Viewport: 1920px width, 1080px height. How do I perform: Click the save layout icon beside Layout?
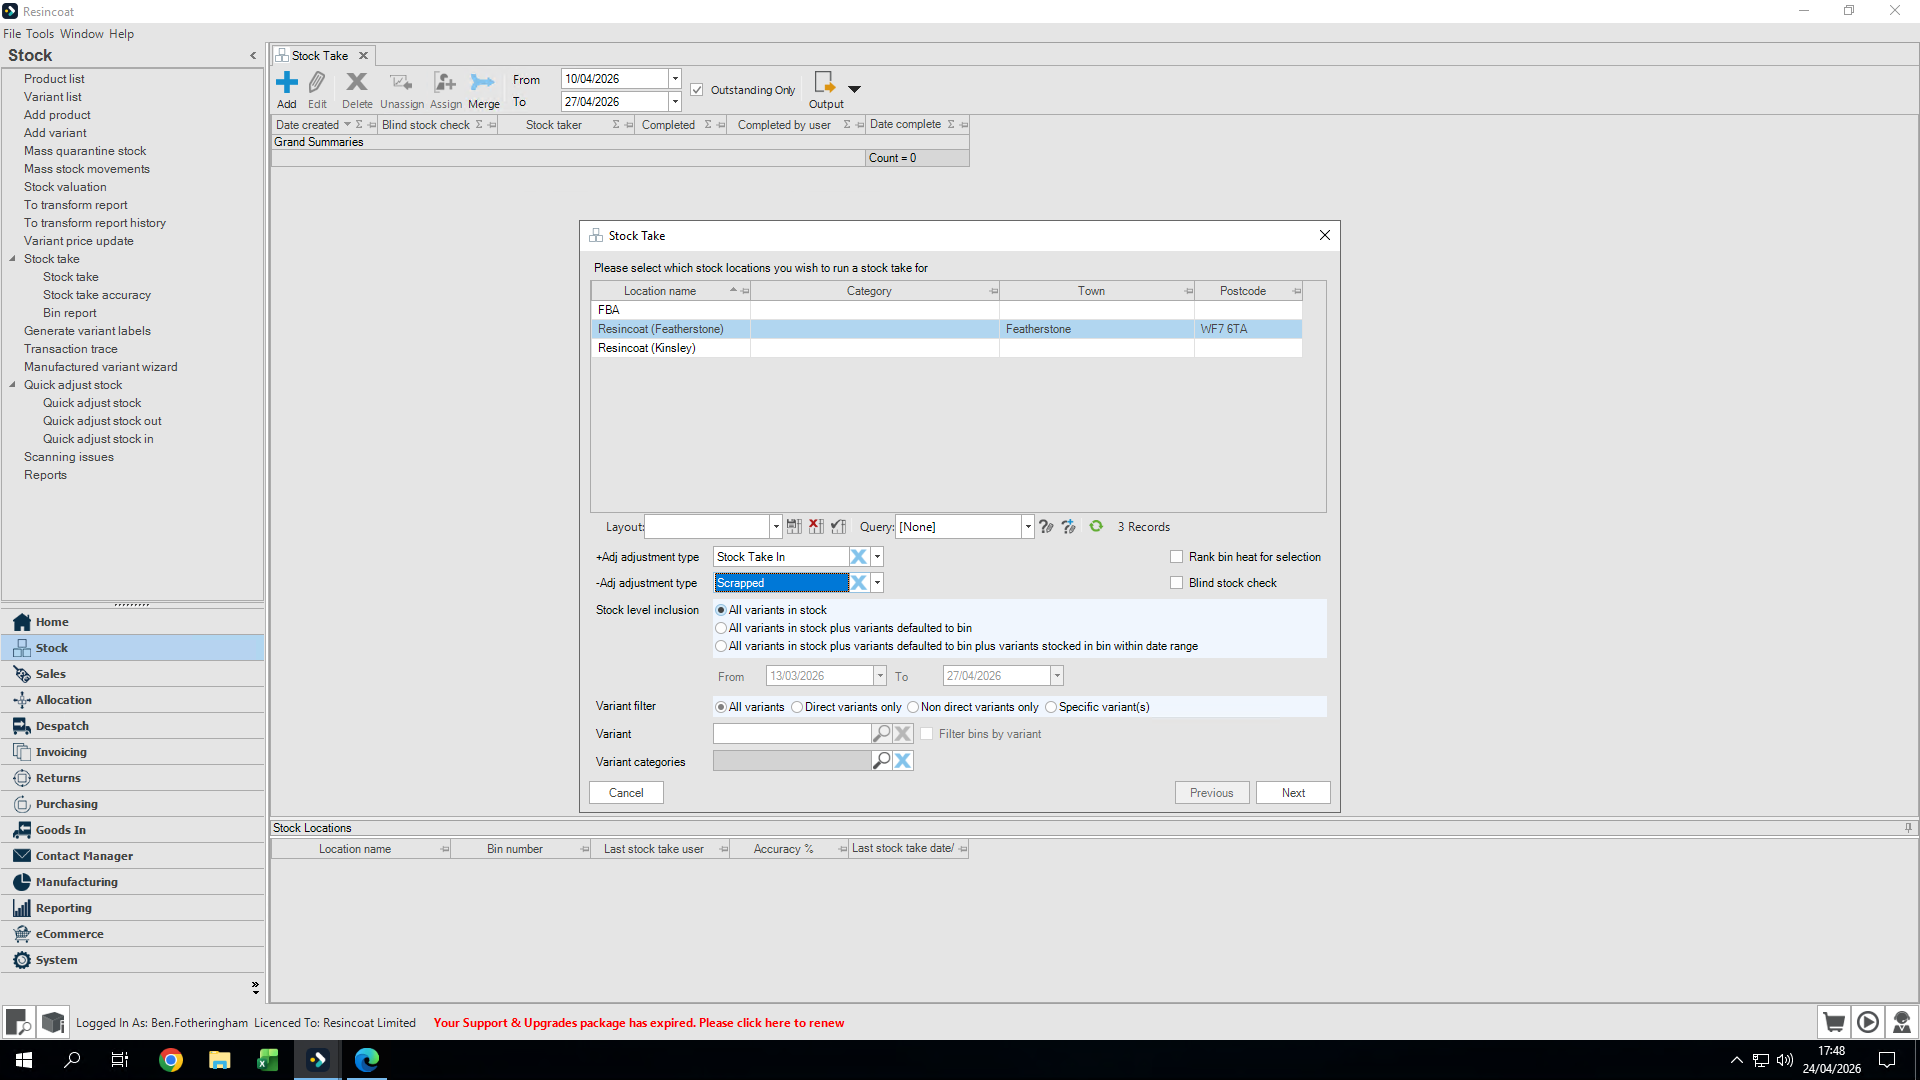click(794, 527)
